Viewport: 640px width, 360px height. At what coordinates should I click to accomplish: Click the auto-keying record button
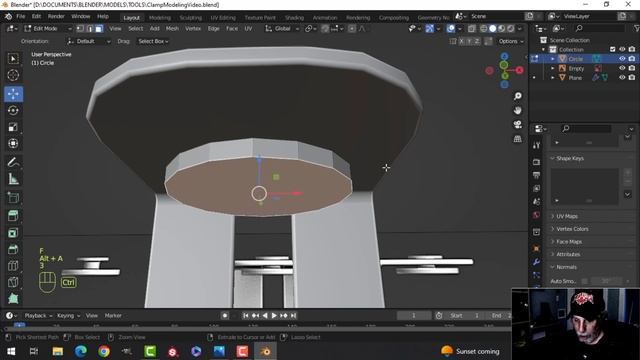click(x=224, y=316)
